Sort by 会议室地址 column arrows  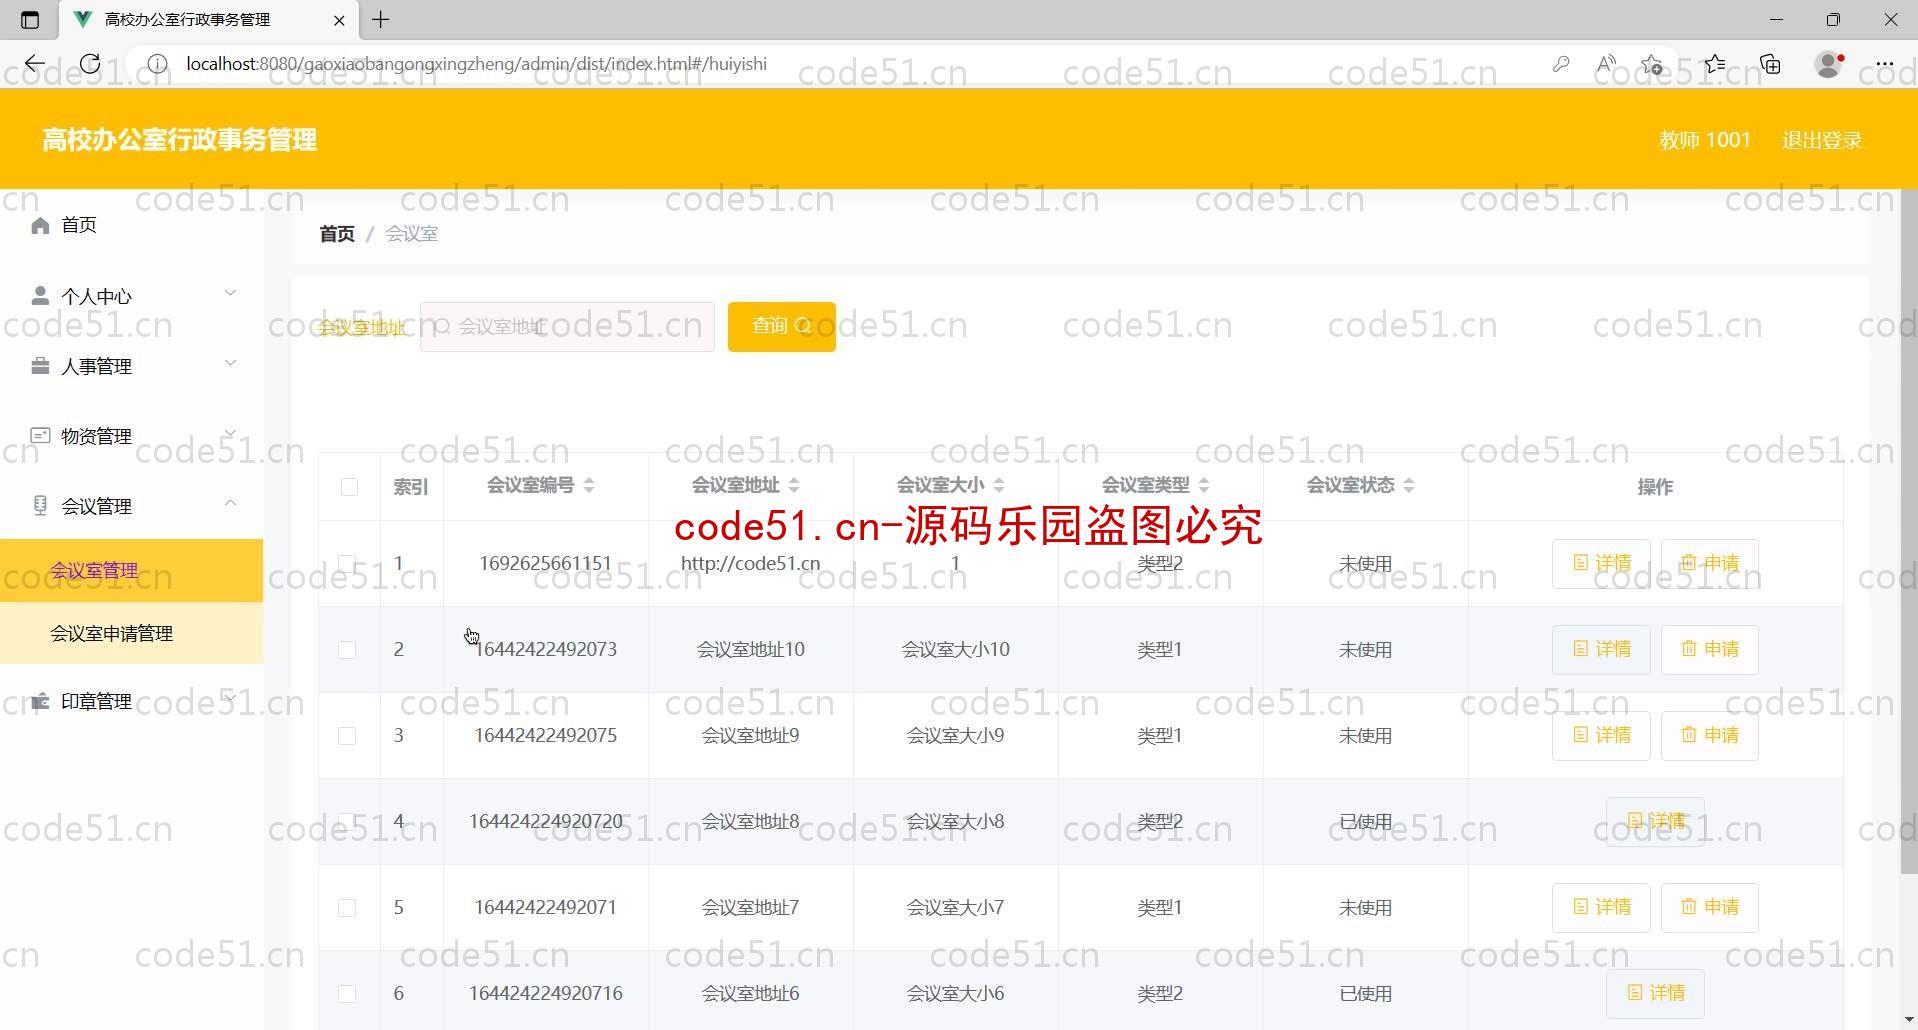click(794, 485)
